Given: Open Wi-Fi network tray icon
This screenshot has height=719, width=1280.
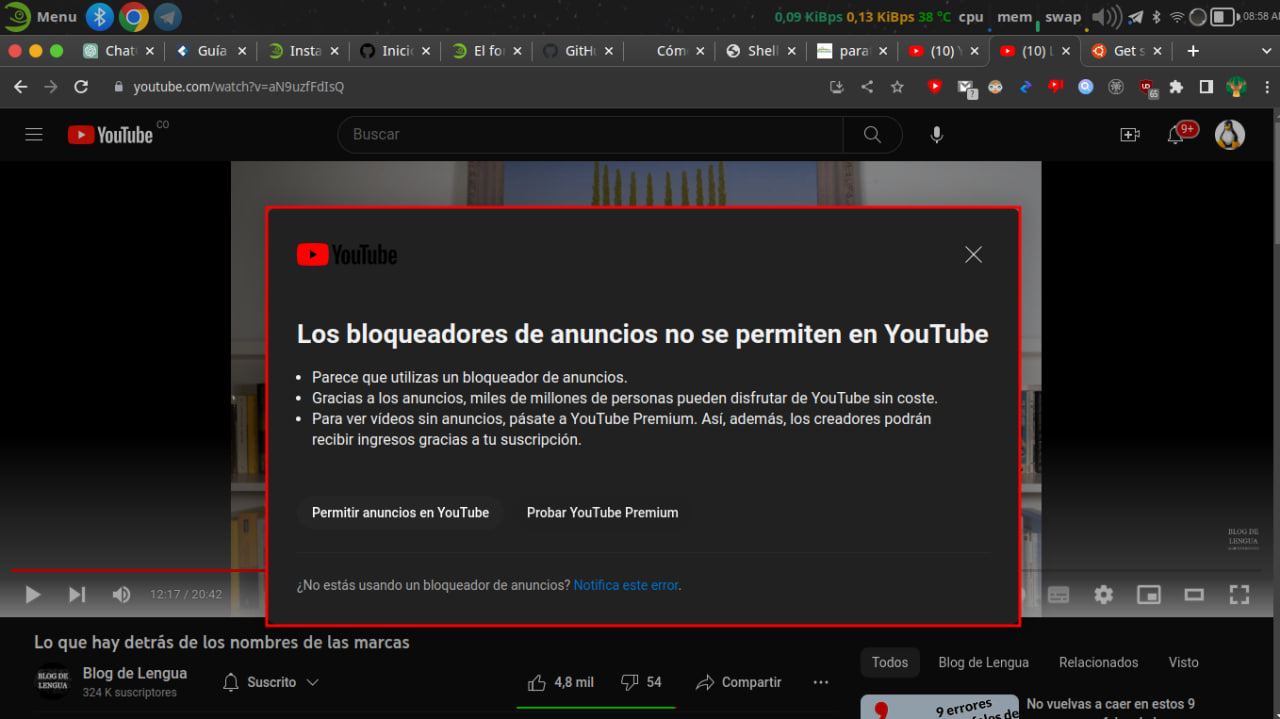Looking at the screenshot, I should click(x=1177, y=17).
